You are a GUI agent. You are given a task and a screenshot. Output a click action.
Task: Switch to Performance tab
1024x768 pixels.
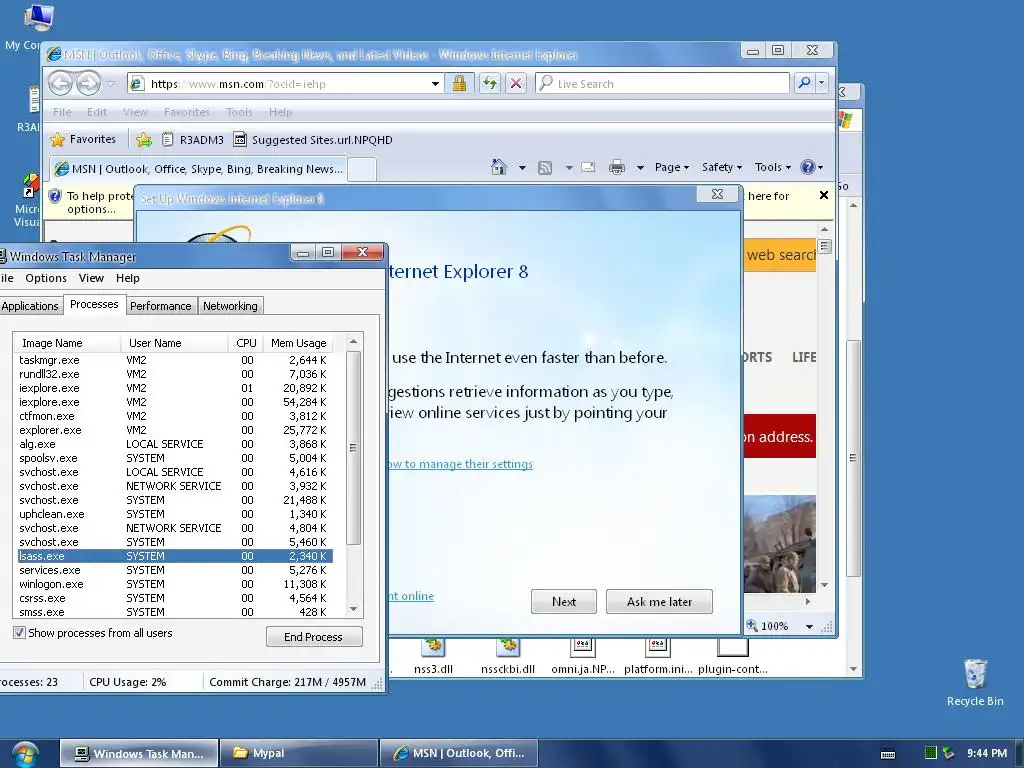pos(161,306)
